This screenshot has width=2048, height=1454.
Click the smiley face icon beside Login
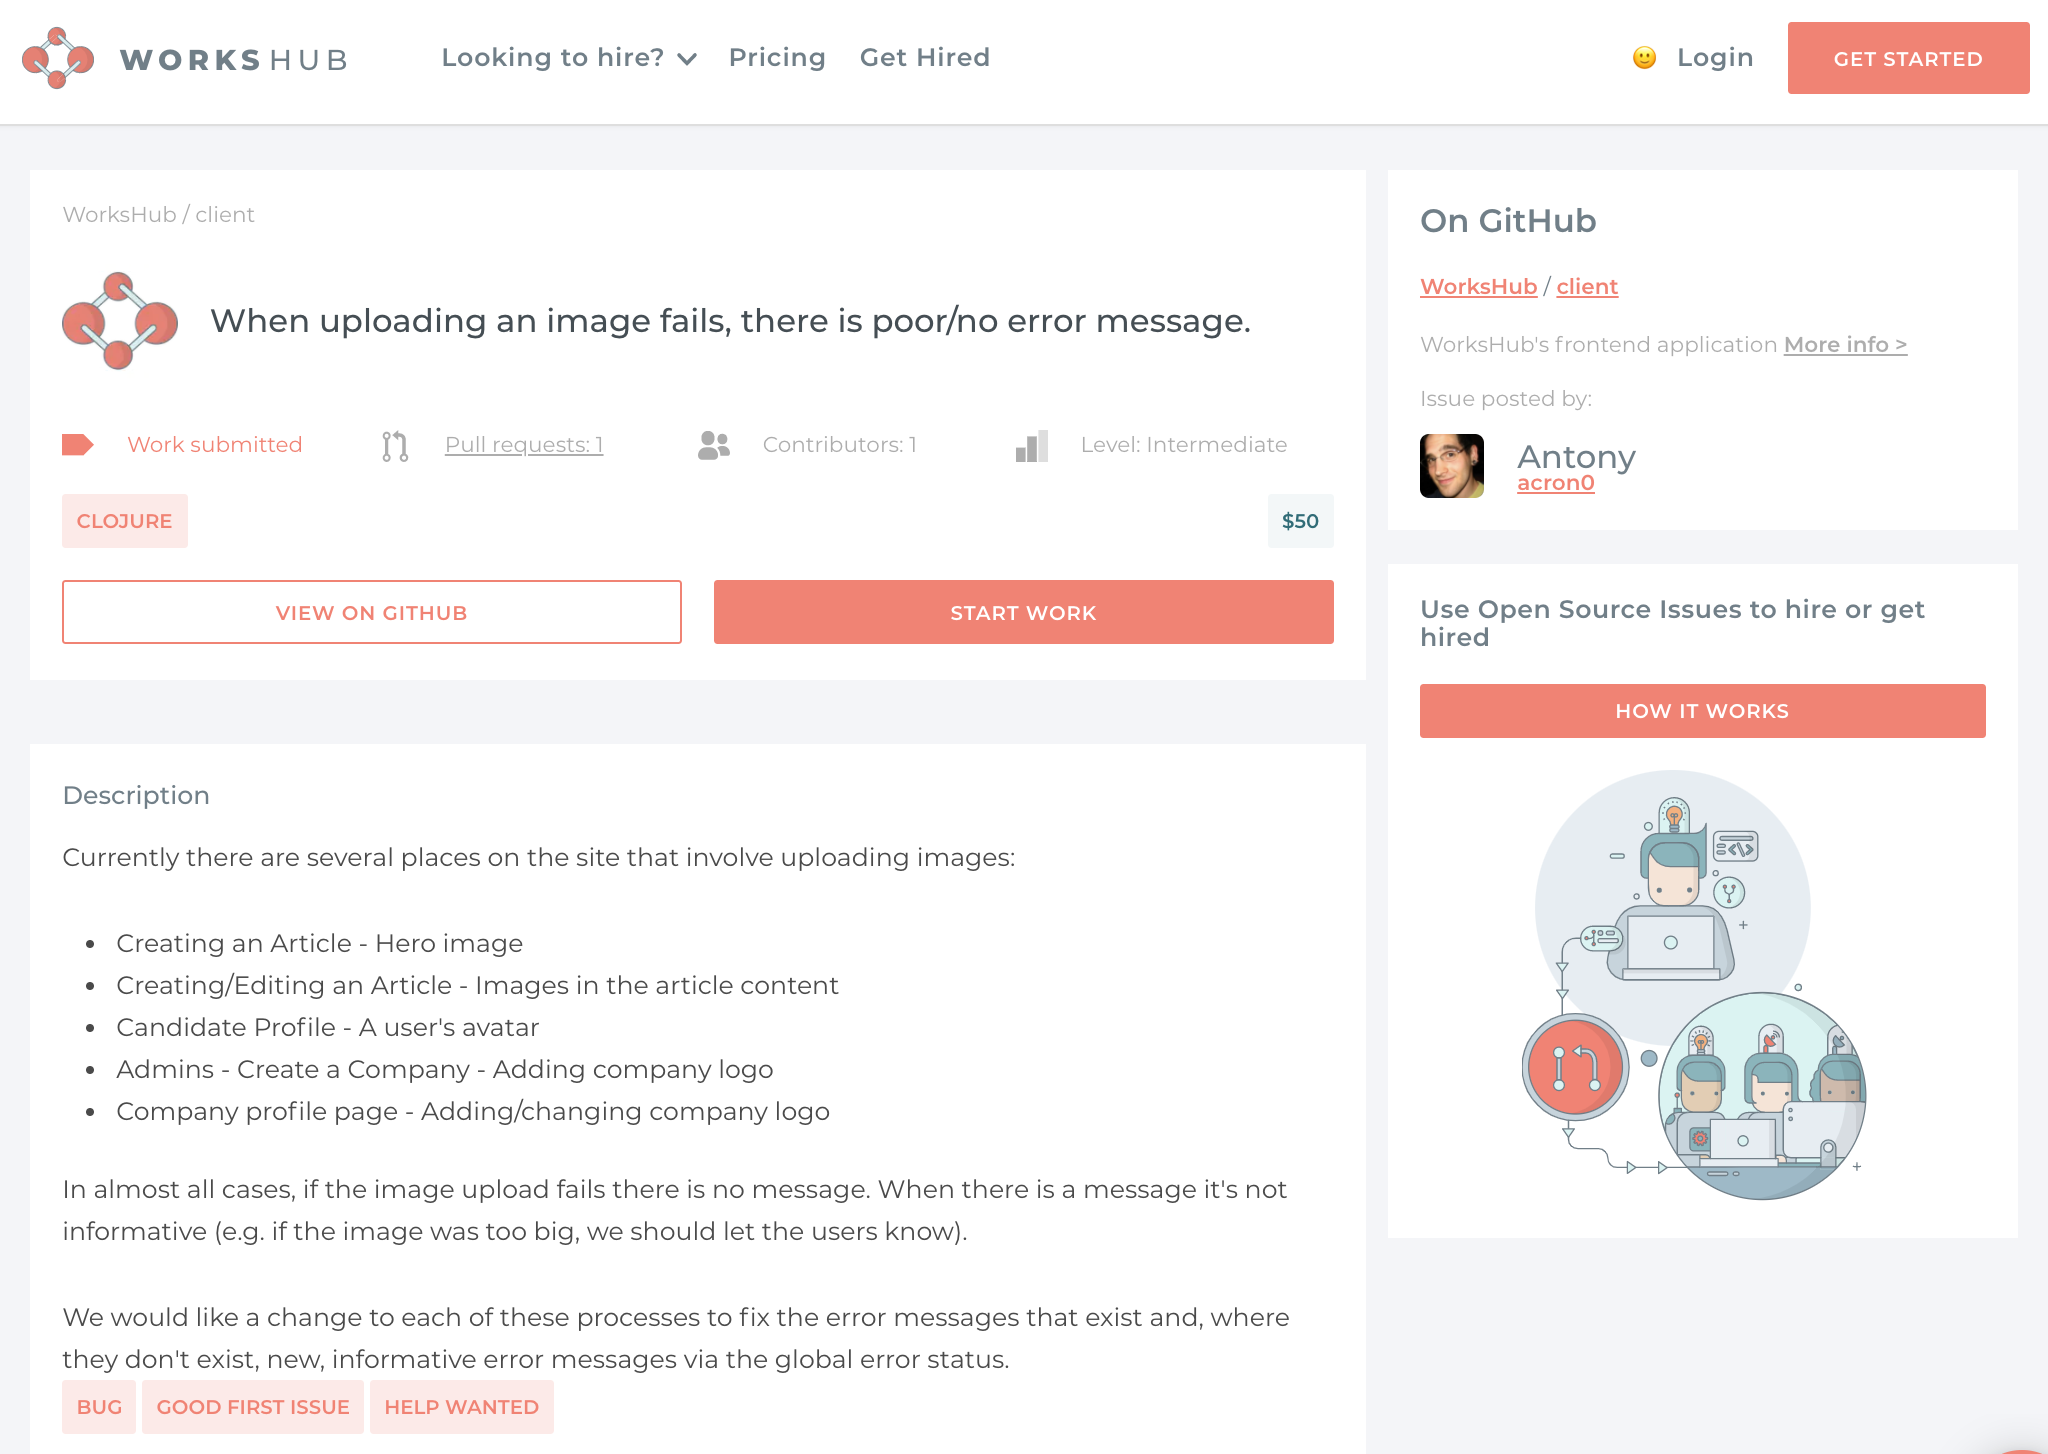(1644, 58)
